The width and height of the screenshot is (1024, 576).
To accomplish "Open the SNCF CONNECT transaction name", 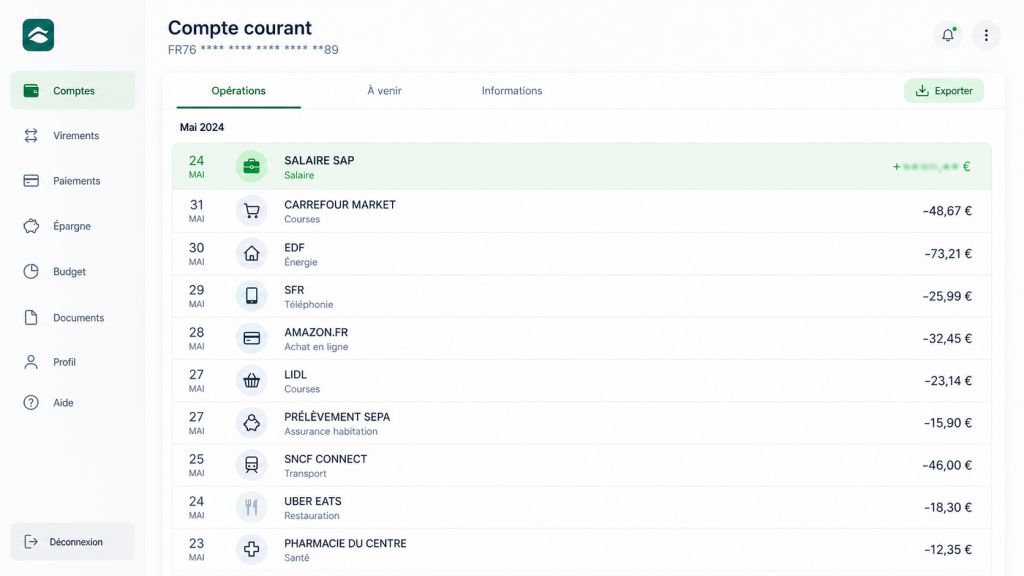I will [x=325, y=459].
